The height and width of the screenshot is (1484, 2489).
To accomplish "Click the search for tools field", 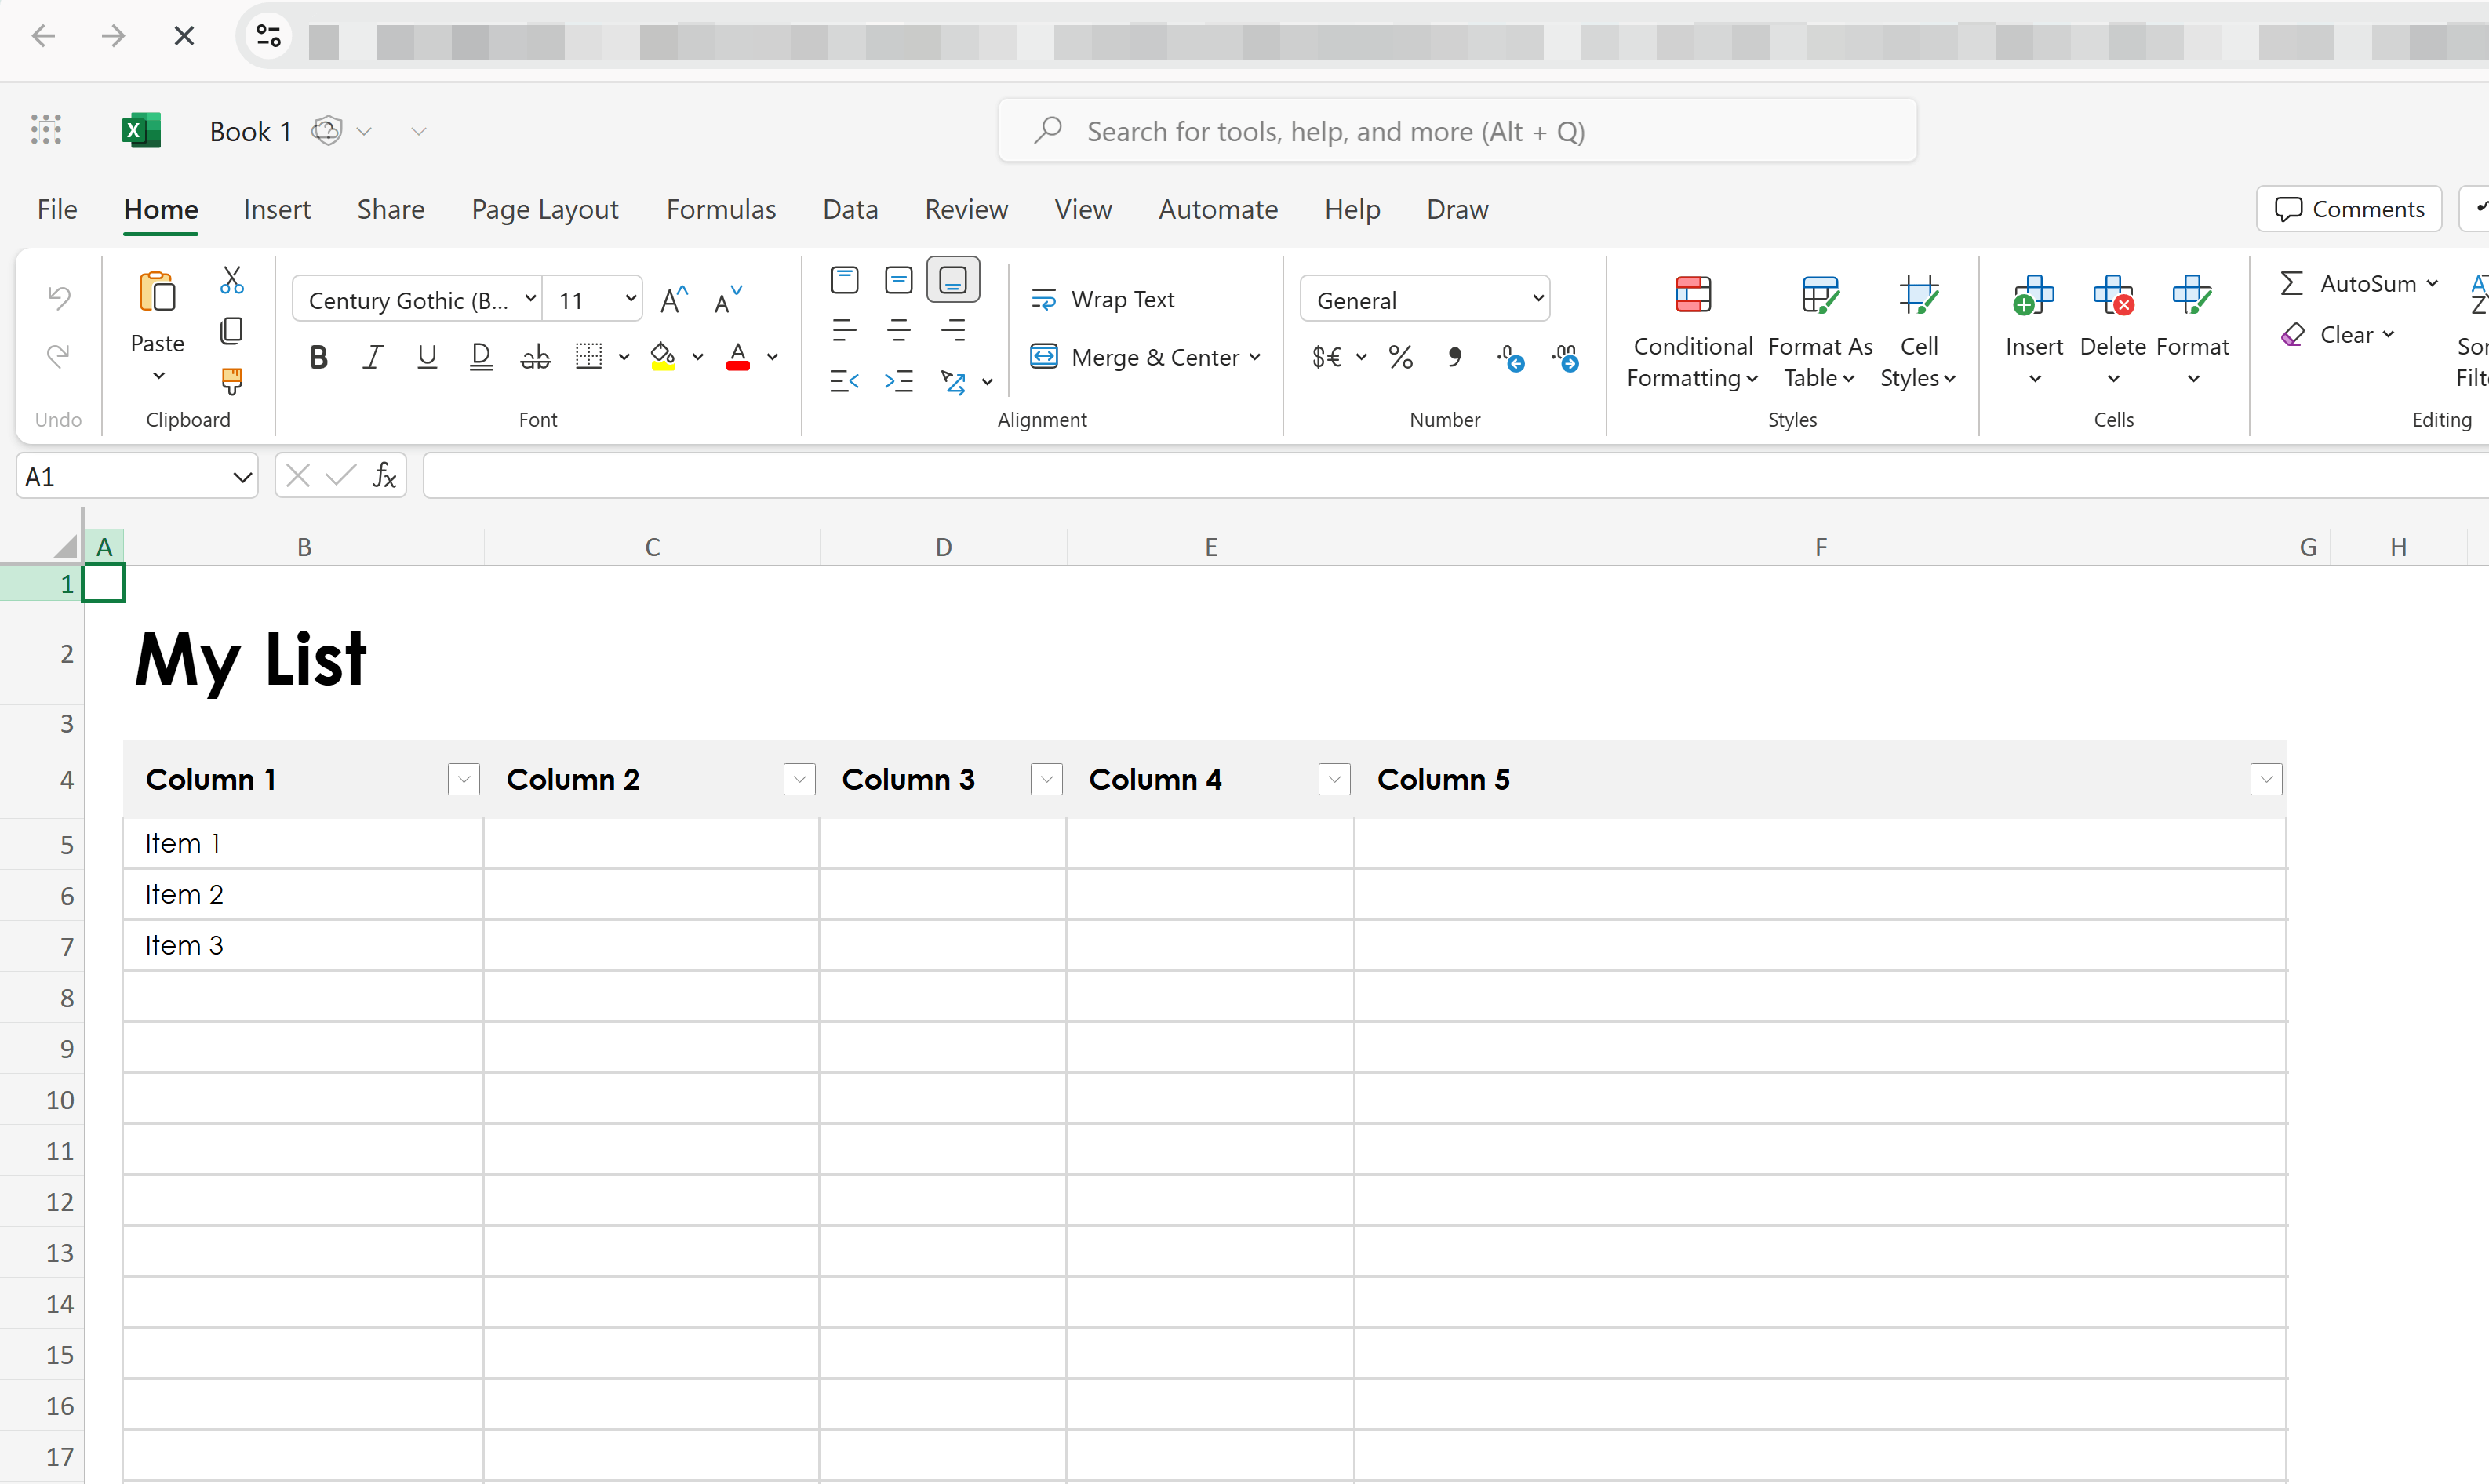I will click(x=1456, y=131).
